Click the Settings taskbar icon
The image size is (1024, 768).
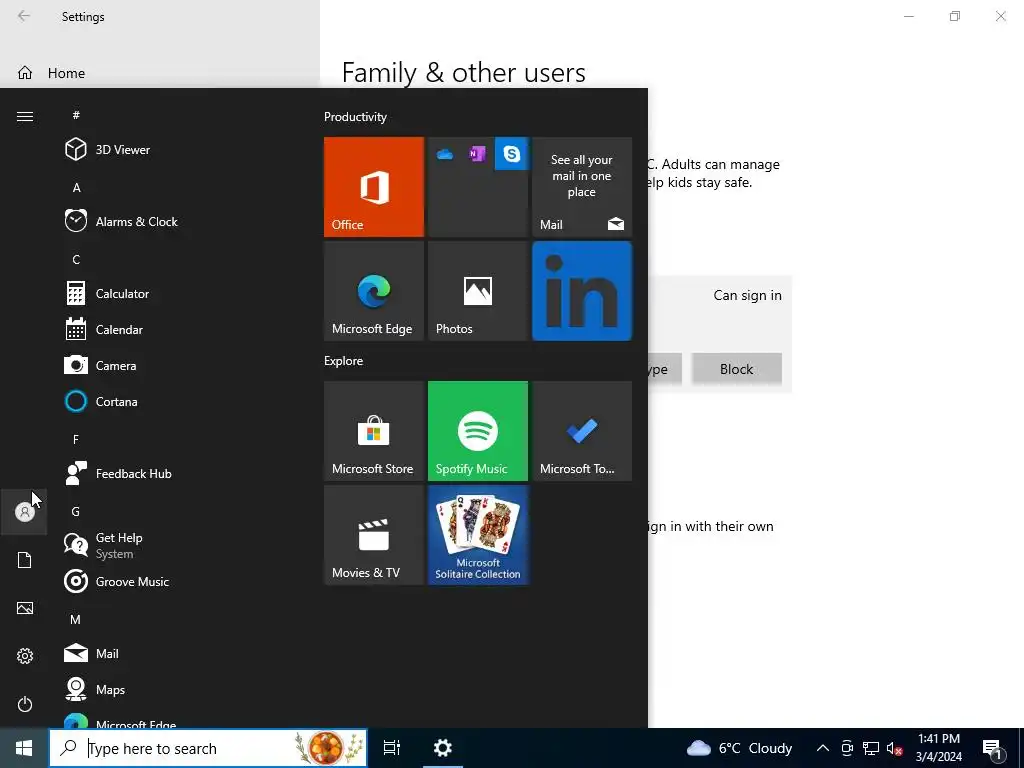click(443, 748)
